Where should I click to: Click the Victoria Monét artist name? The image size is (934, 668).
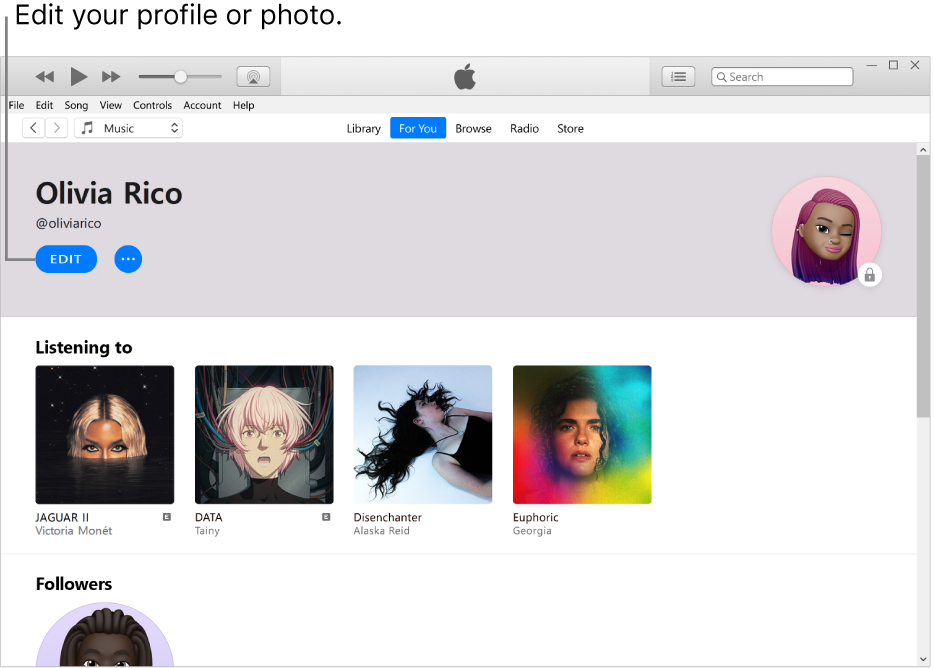click(x=74, y=531)
